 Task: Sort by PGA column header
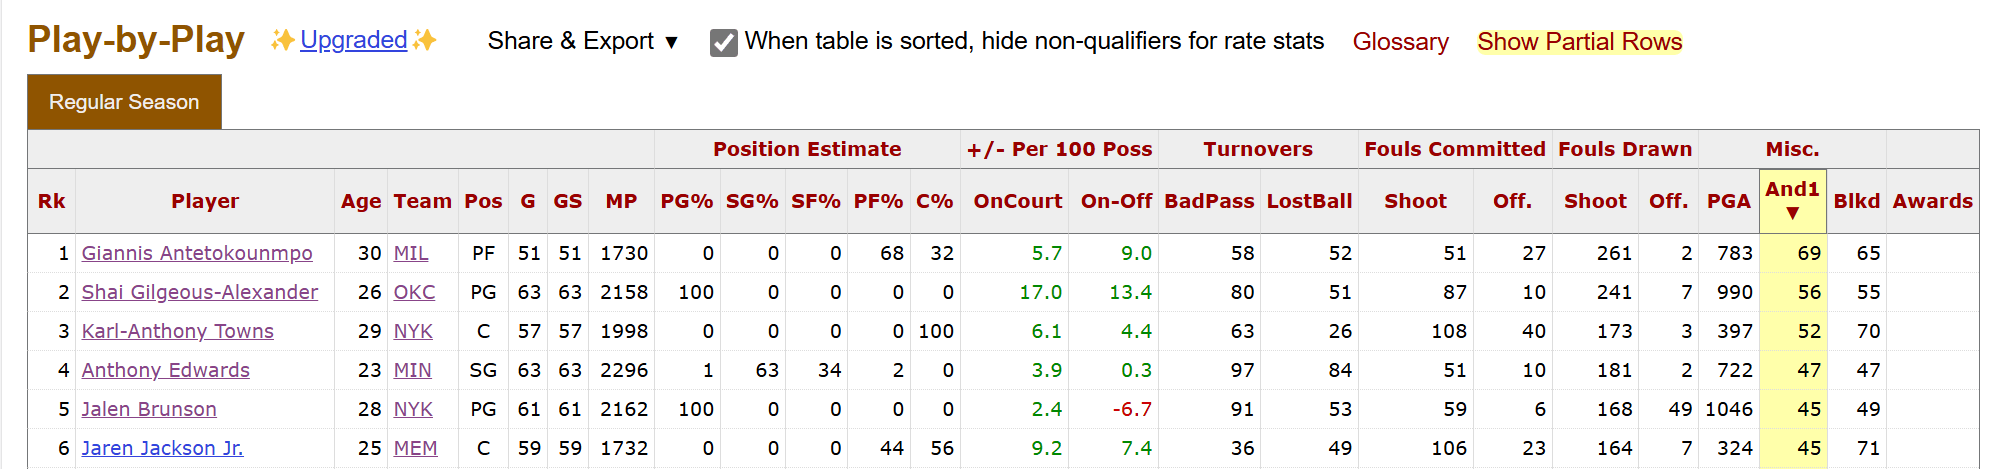pos(1728,201)
